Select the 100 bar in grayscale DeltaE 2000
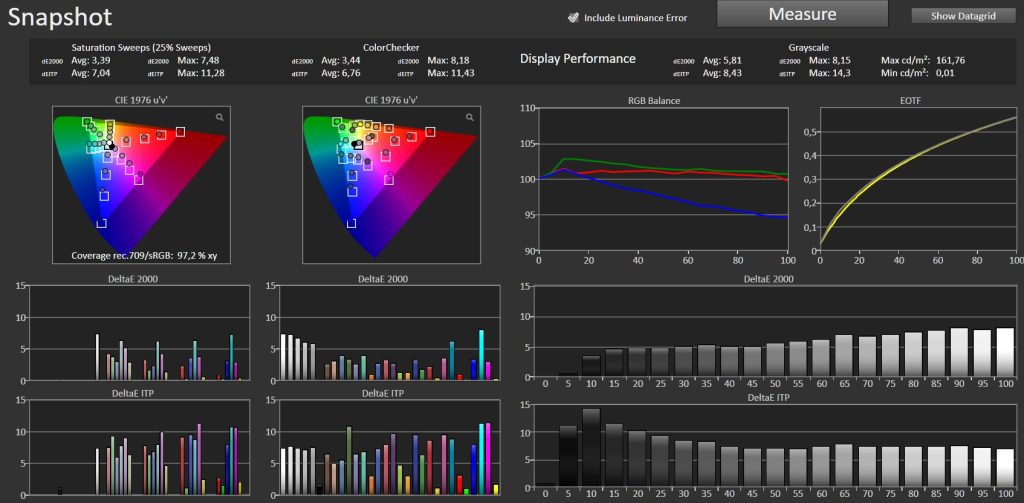1024x503 pixels. (1005, 353)
